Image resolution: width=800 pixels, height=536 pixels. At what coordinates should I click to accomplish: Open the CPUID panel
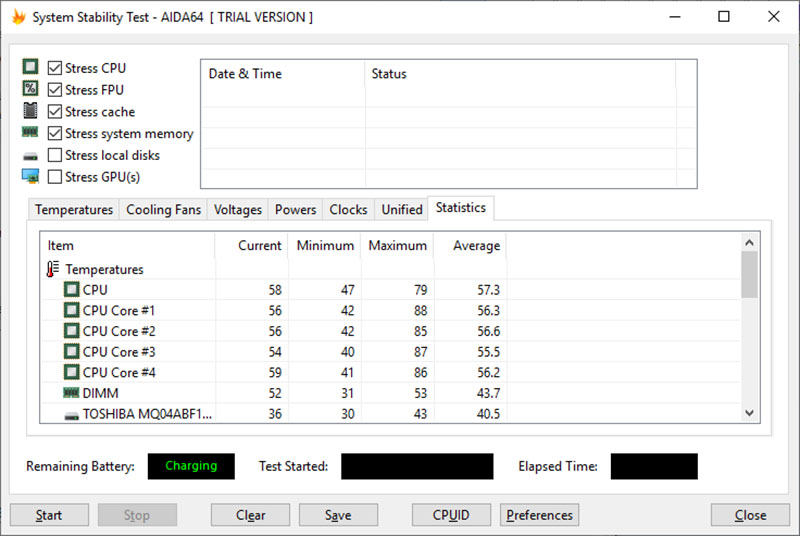click(451, 515)
